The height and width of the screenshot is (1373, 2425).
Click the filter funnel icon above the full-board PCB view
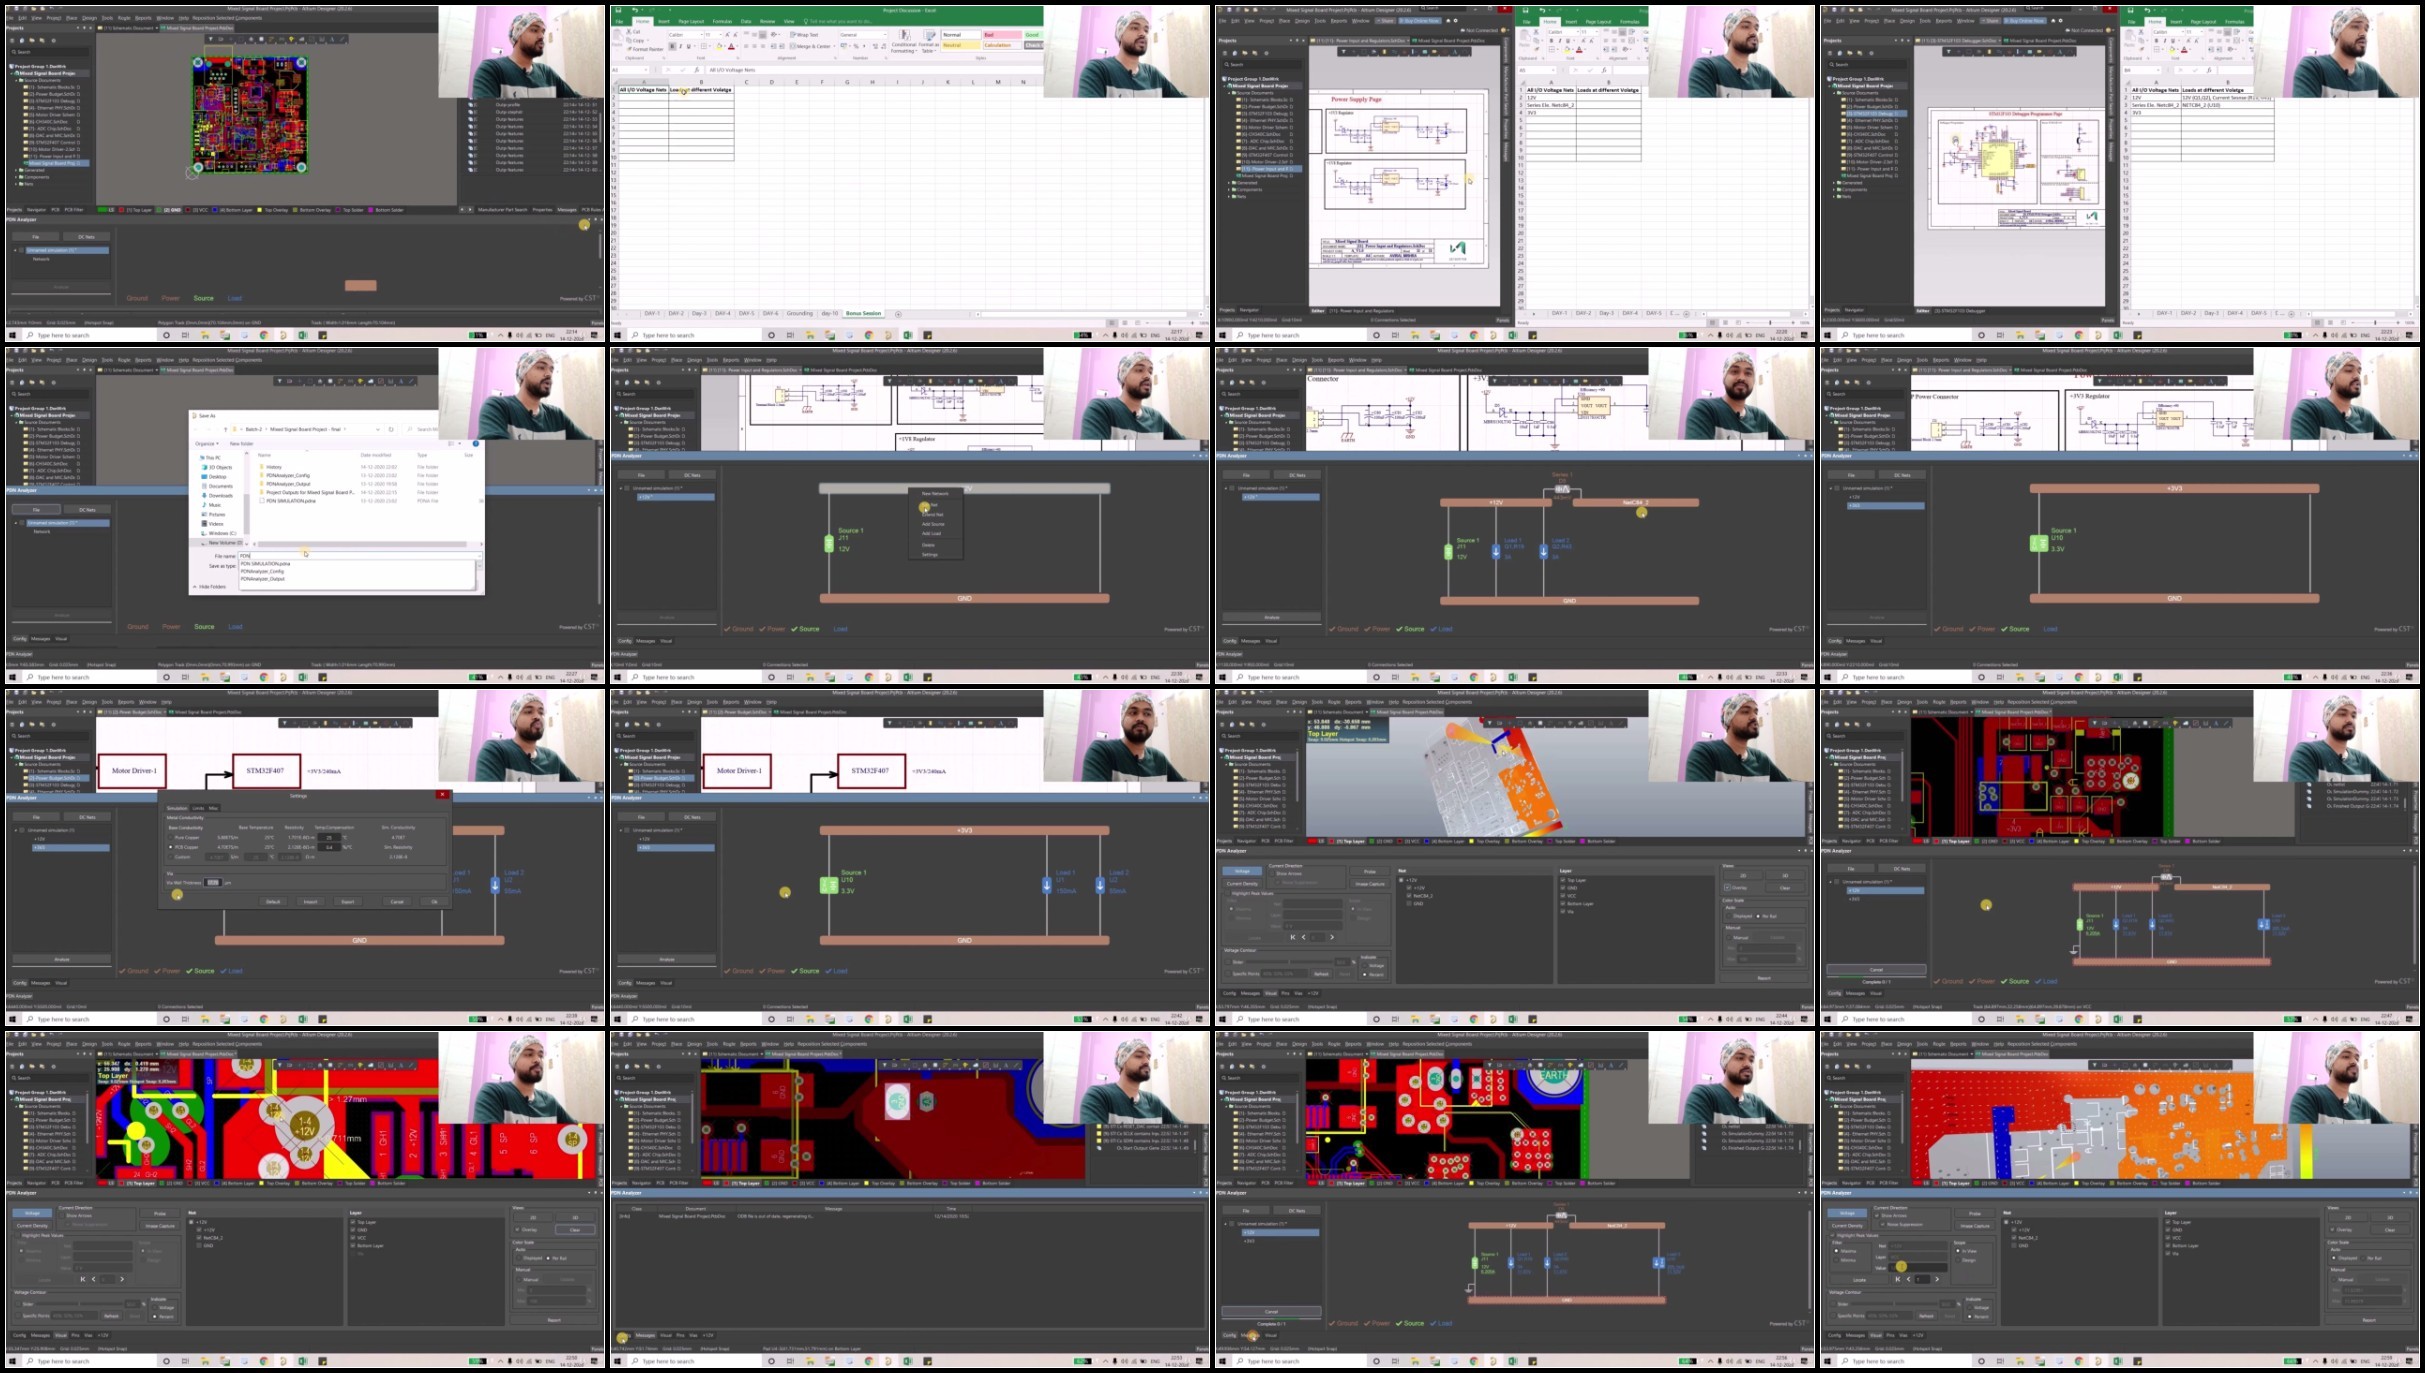coord(210,39)
